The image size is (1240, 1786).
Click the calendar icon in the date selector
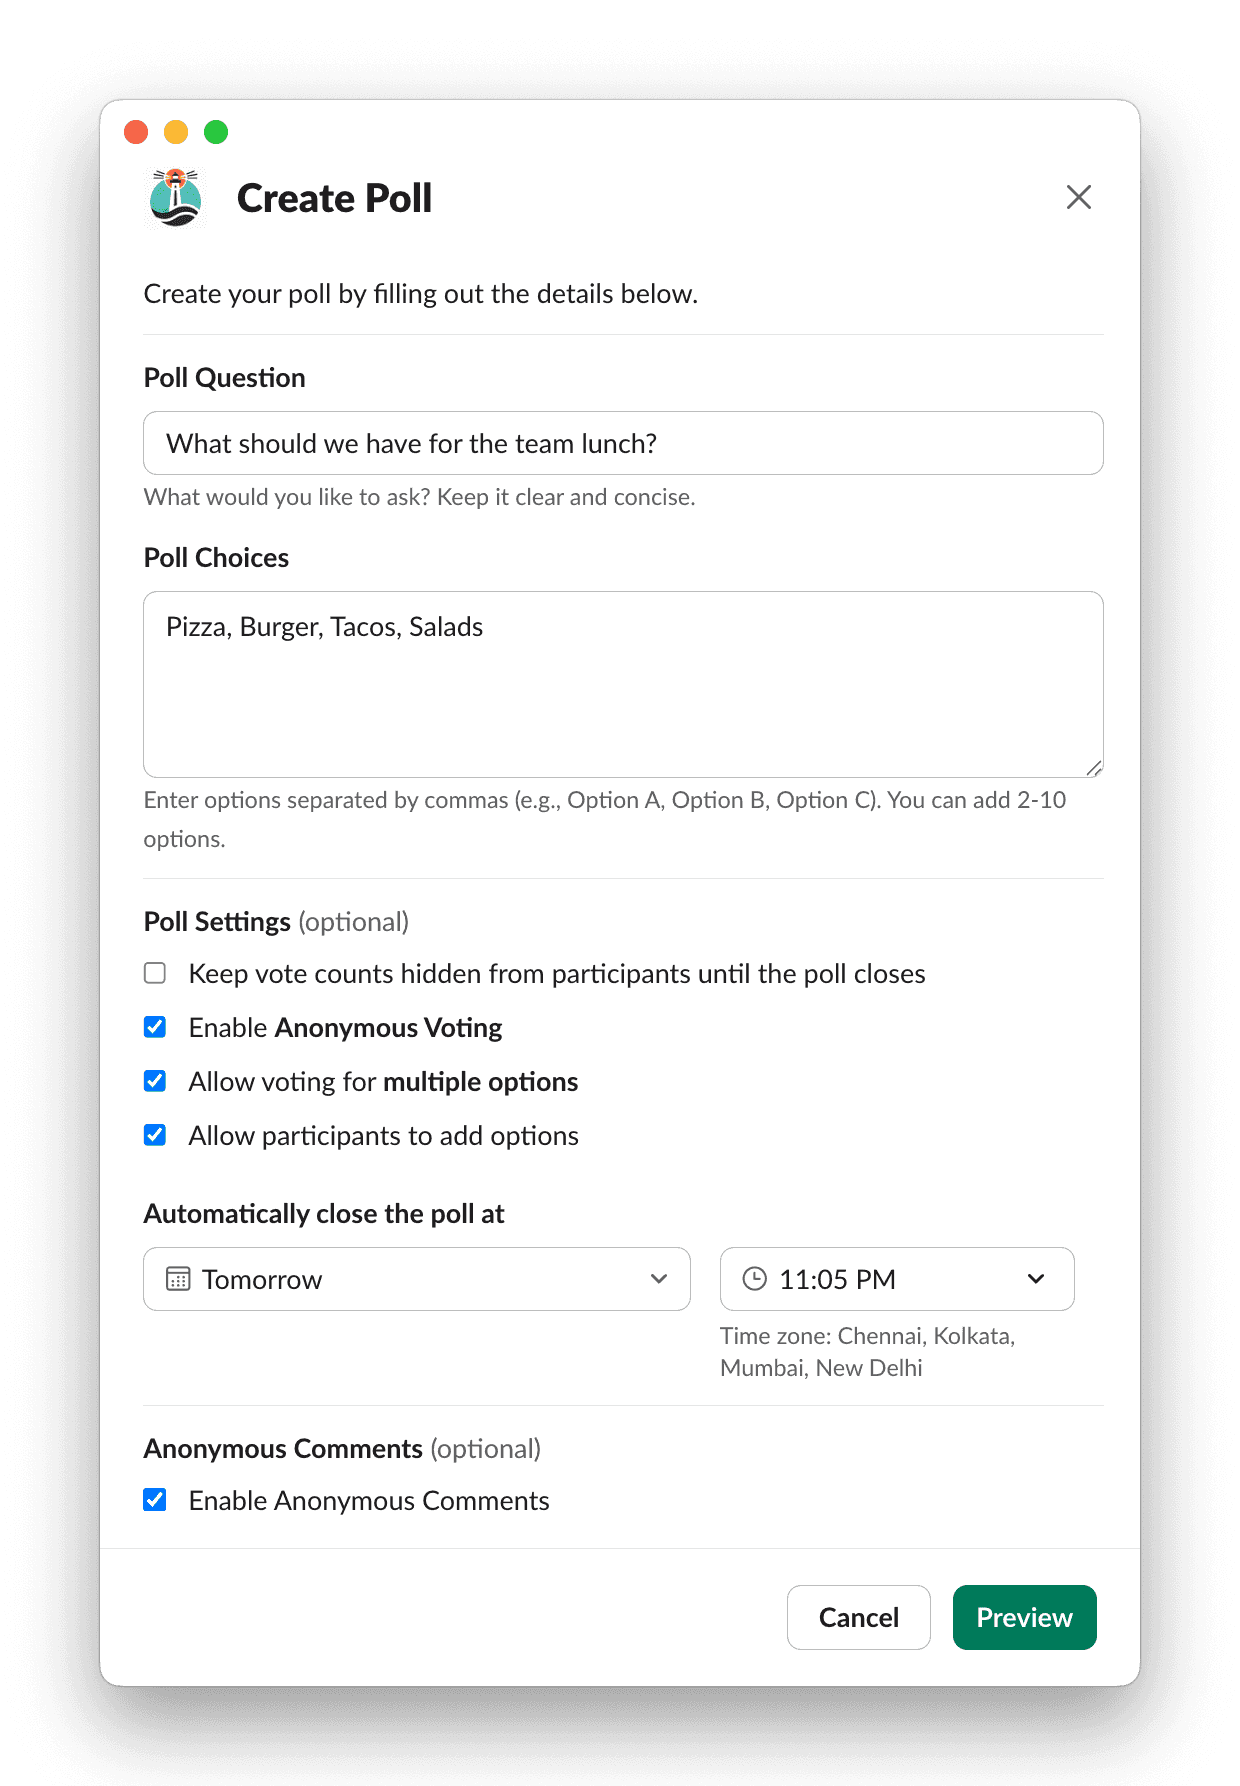pos(178,1279)
